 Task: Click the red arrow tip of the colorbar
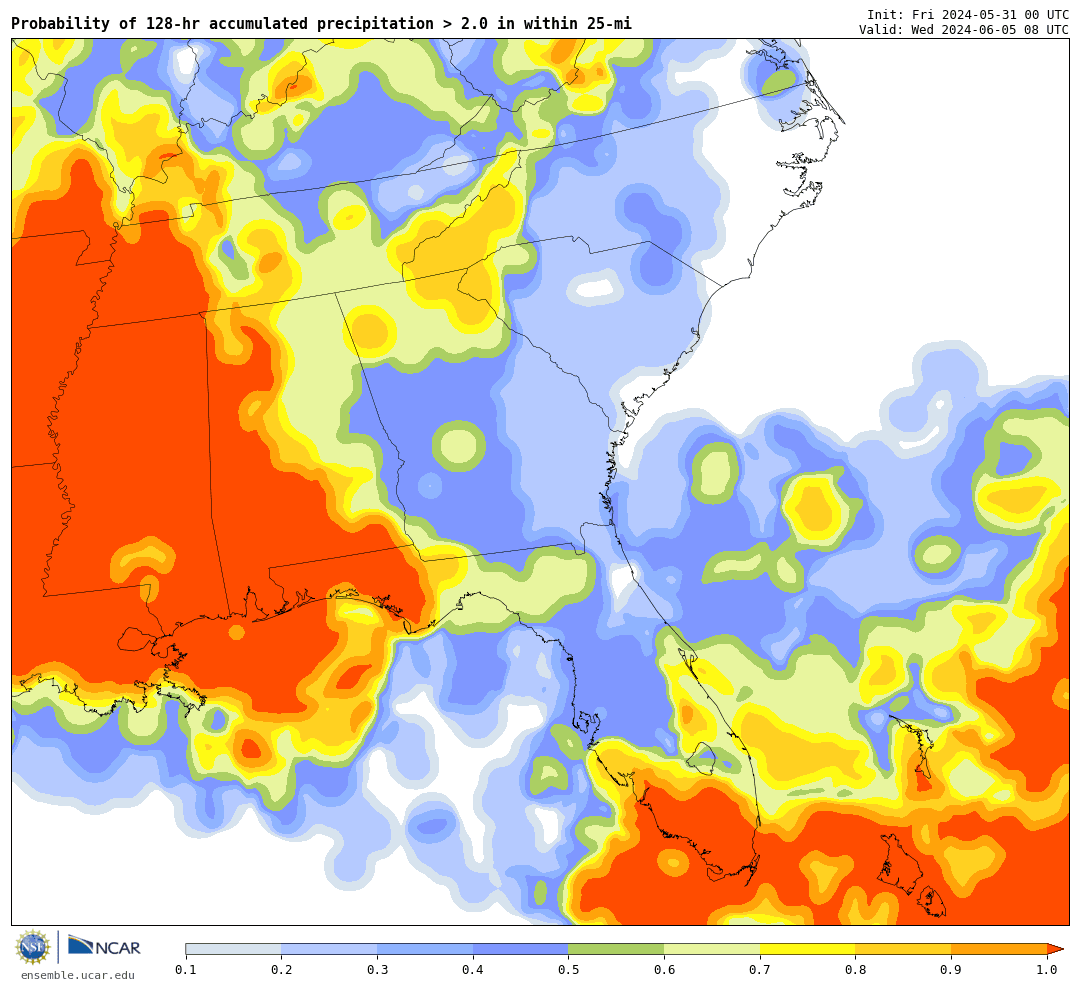1055,949
